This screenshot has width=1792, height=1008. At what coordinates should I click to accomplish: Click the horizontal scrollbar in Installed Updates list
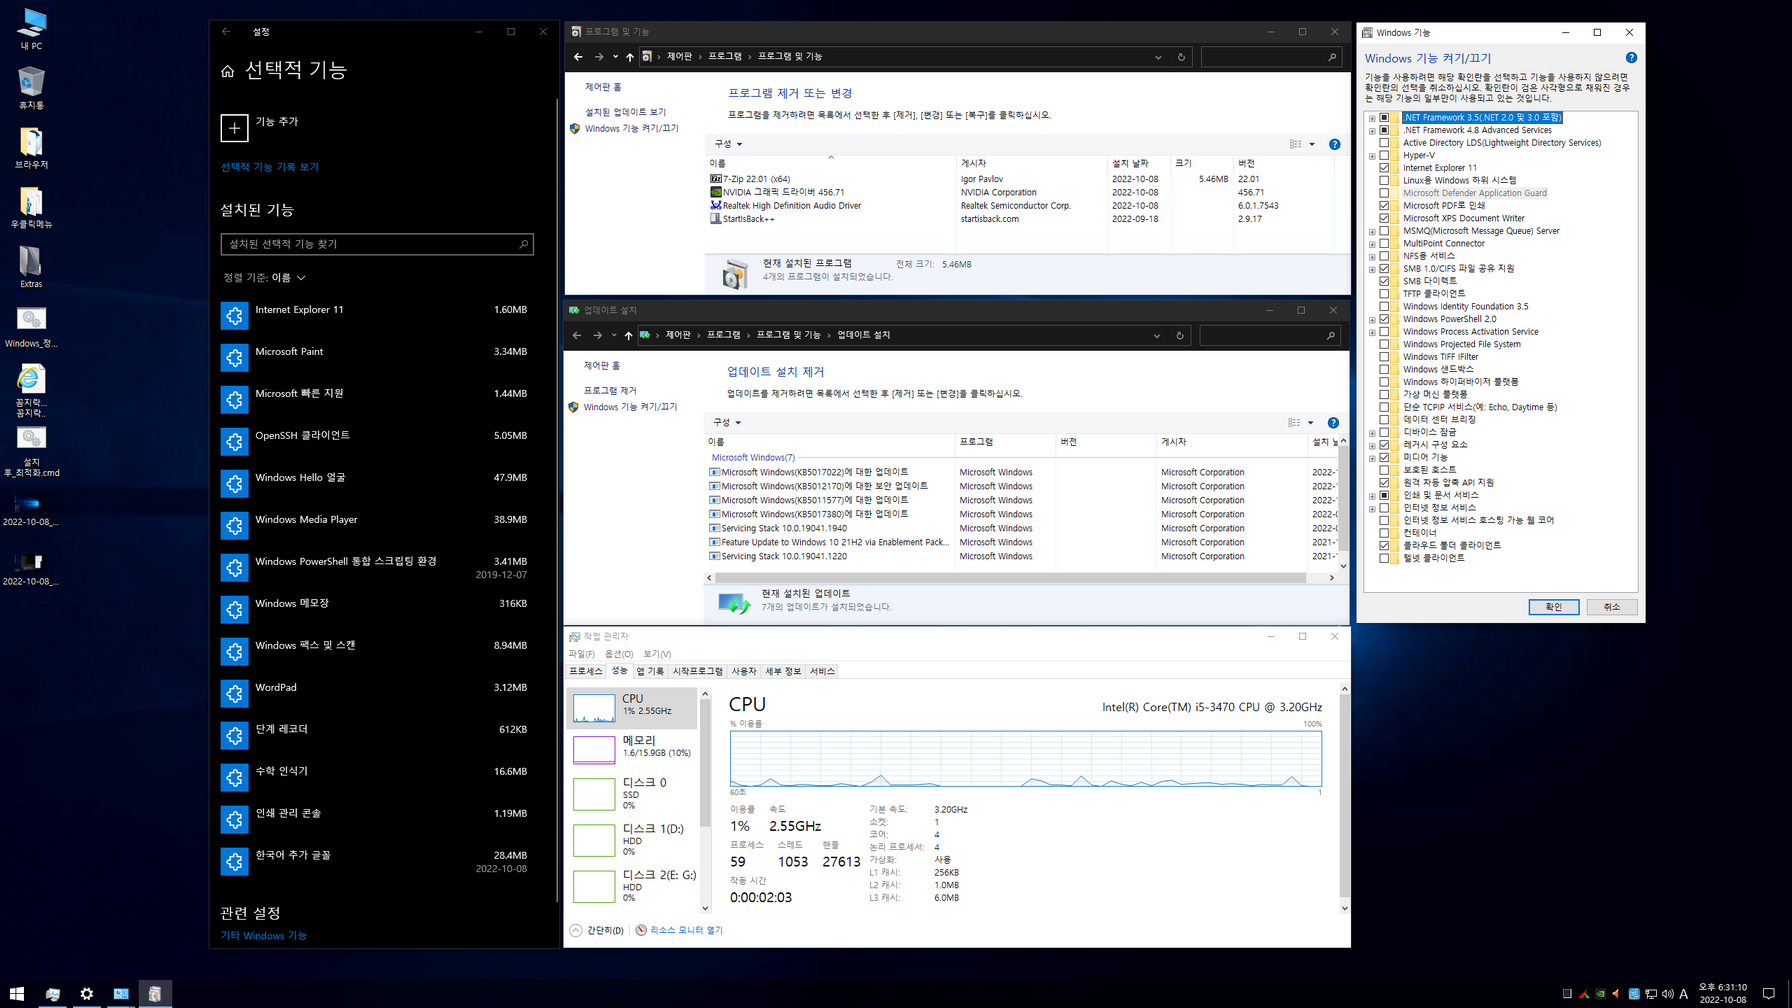pos(1010,578)
